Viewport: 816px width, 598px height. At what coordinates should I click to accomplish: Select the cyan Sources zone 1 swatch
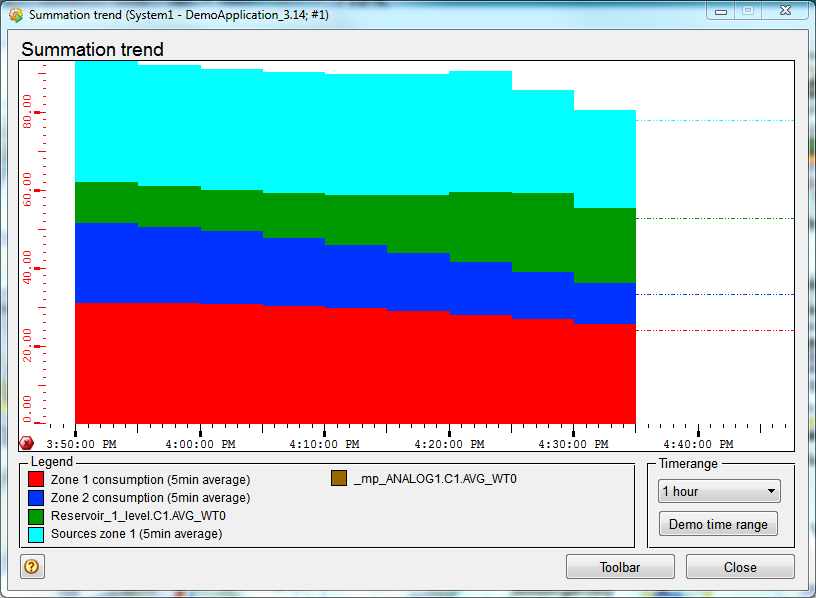36,535
